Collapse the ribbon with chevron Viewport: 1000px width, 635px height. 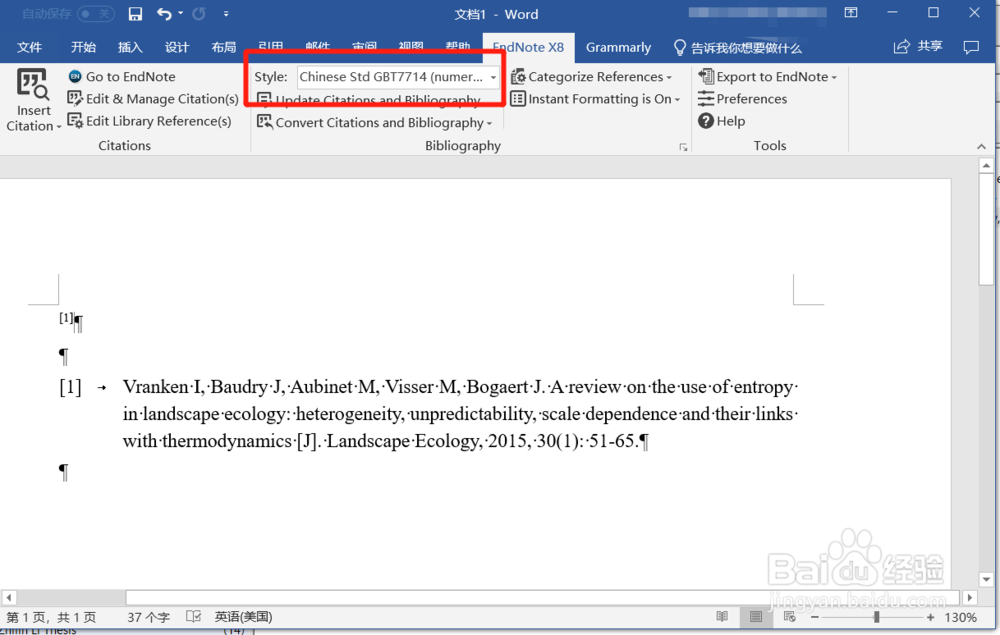point(981,147)
